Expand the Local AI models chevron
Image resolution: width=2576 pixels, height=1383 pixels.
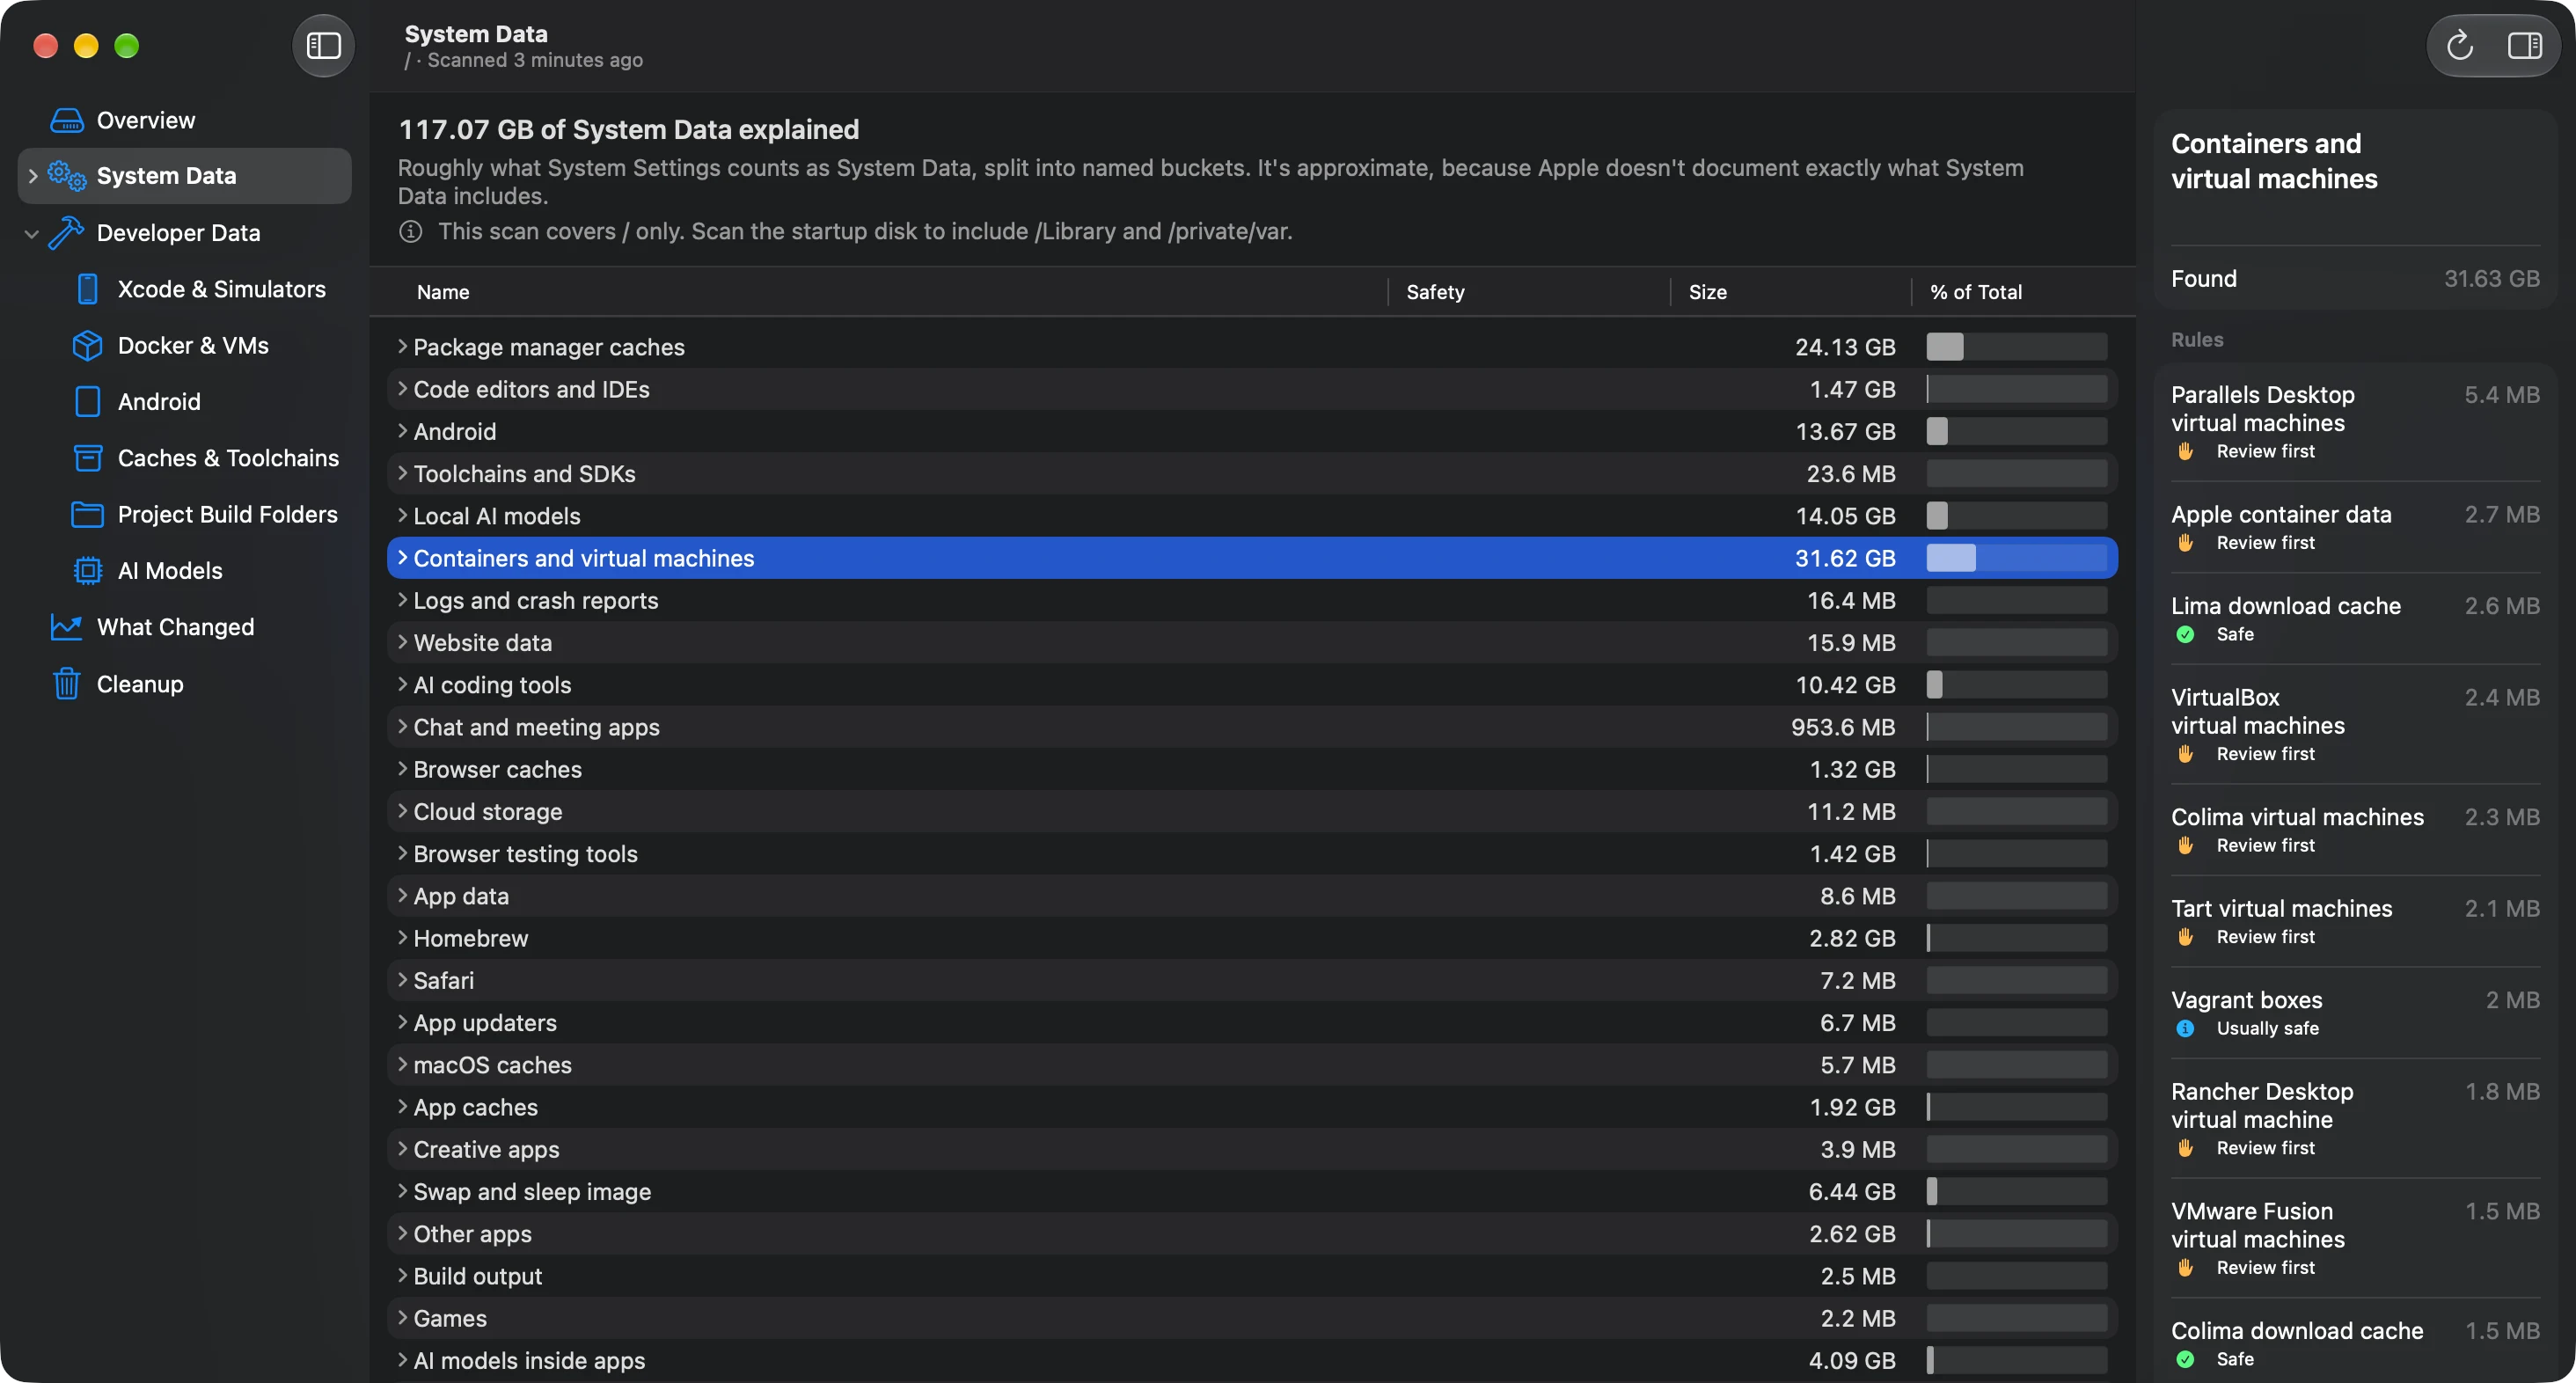coord(402,515)
